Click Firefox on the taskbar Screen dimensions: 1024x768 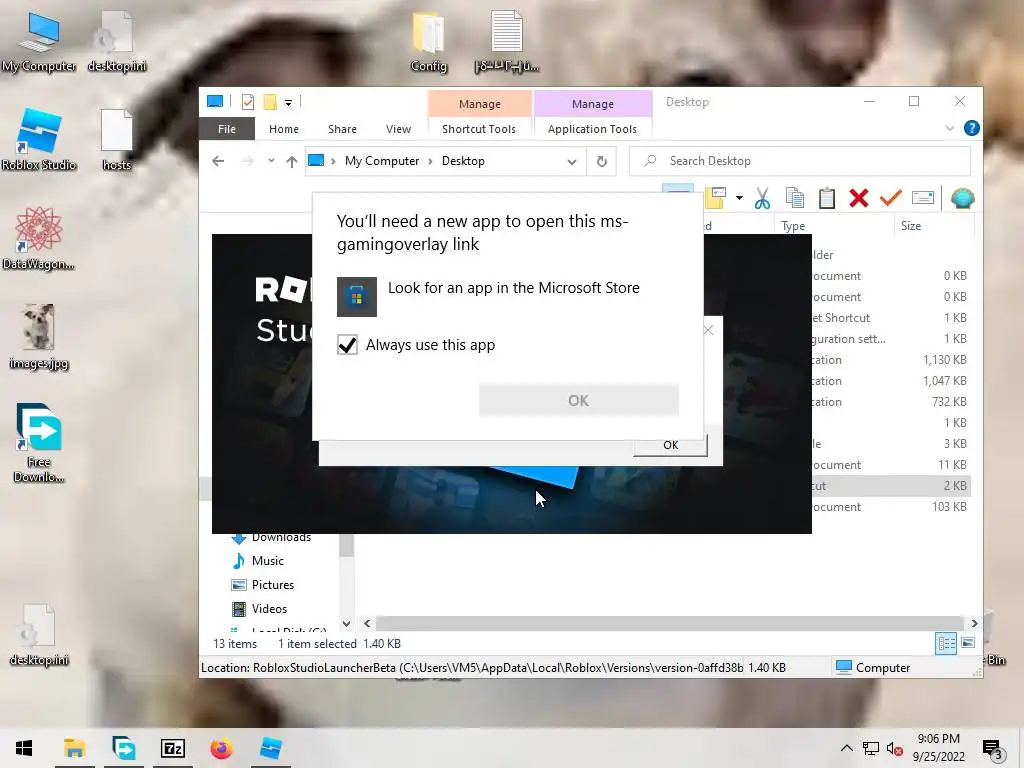(x=221, y=748)
